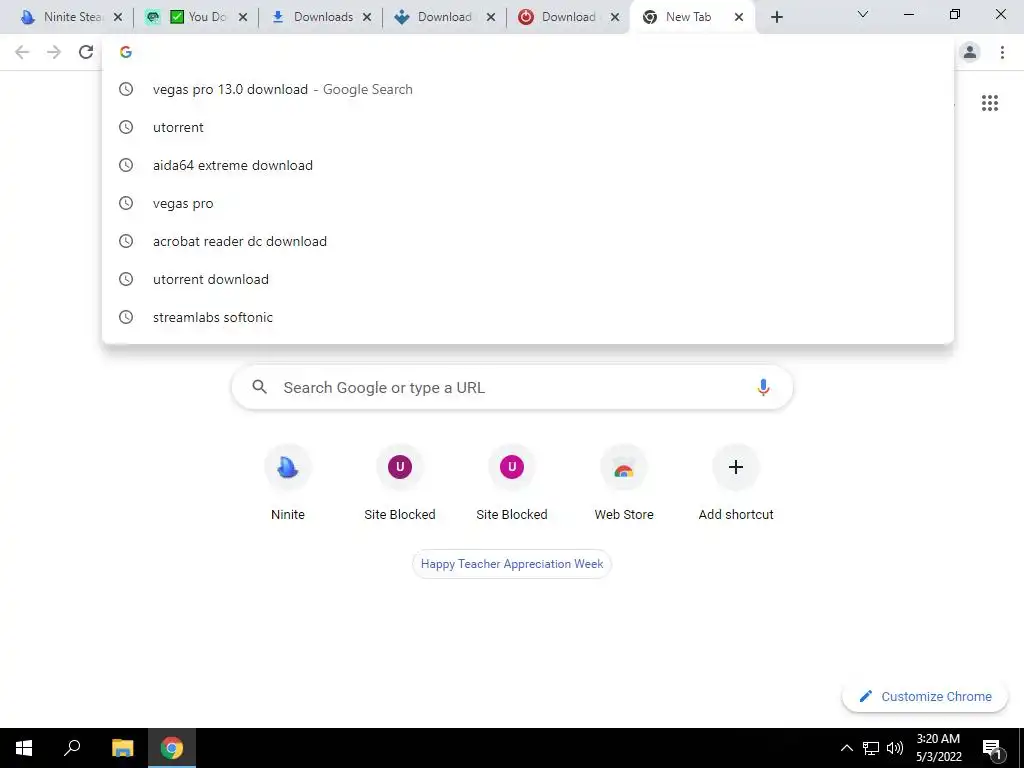The height and width of the screenshot is (768, 1024).
Task: Open Windows taskbar search
Action: [x=72, y=748]
